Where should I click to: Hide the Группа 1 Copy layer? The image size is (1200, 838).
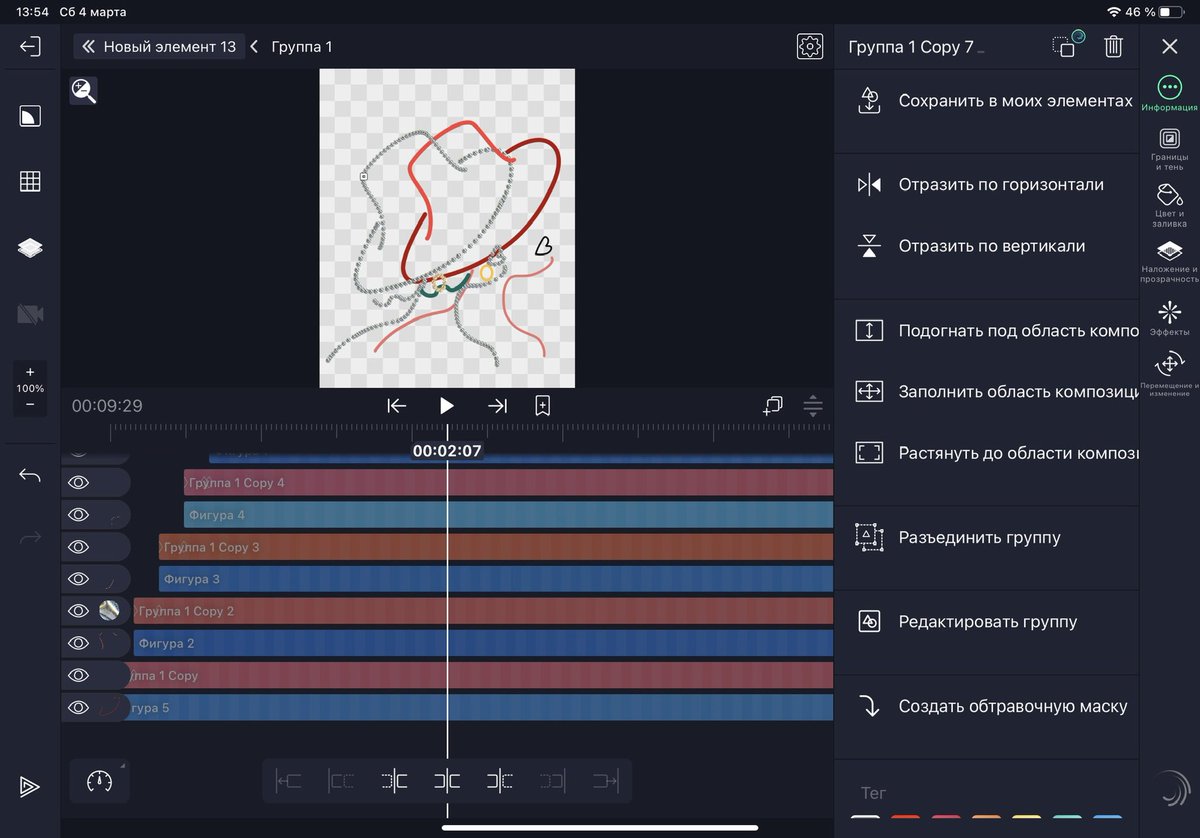pyautogui.click(x=78, y=675)
